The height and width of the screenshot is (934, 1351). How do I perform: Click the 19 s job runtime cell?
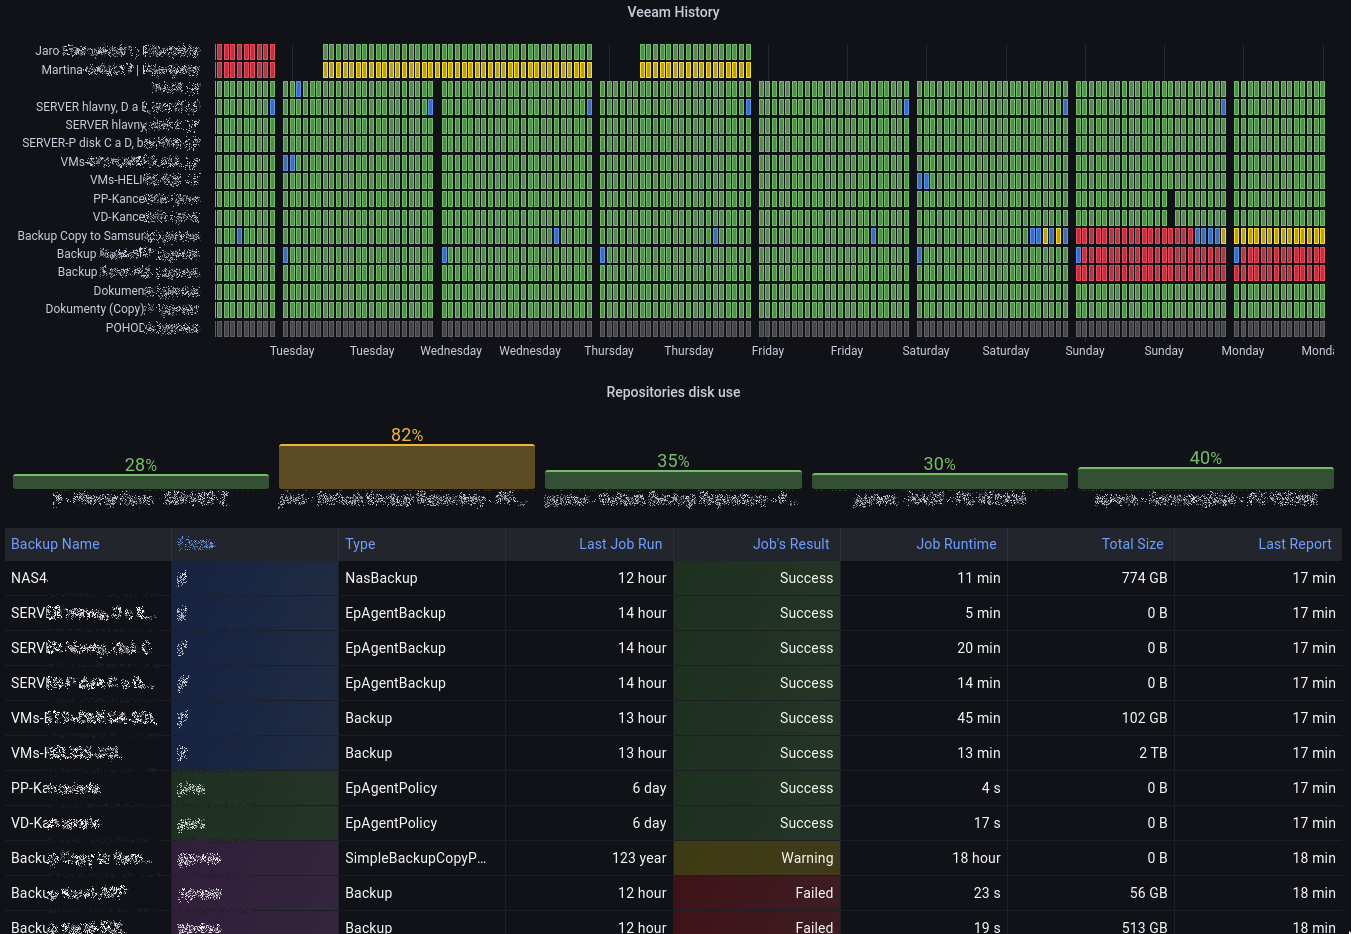[924, 923]
